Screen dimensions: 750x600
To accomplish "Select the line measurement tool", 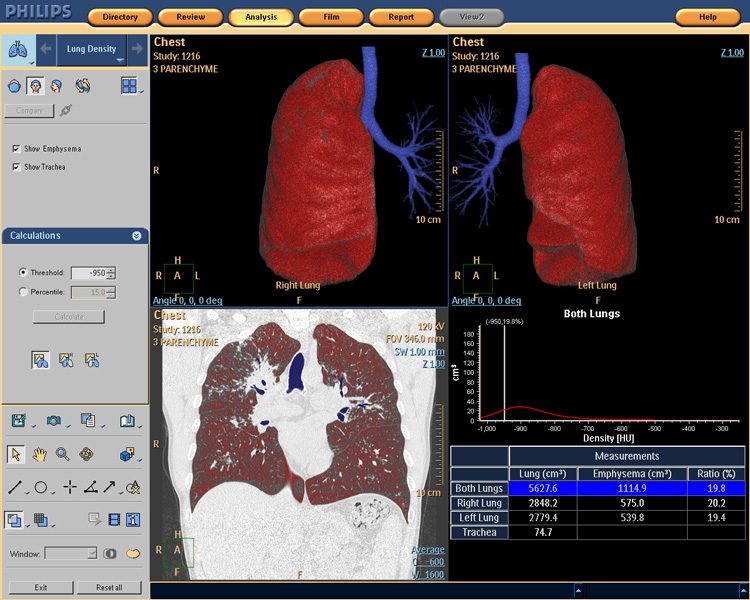I will (x=15, y=488).
